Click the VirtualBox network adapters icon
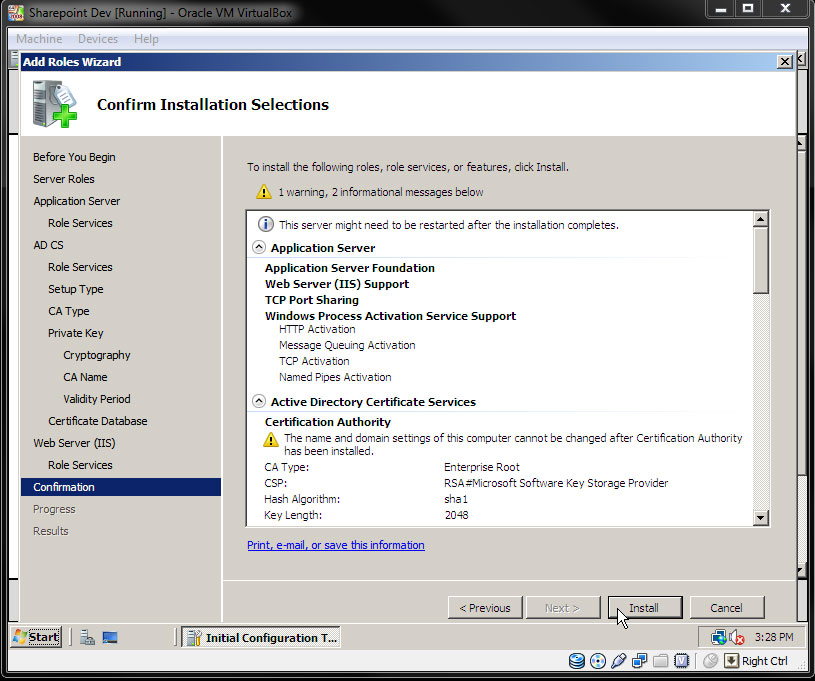 639,661
